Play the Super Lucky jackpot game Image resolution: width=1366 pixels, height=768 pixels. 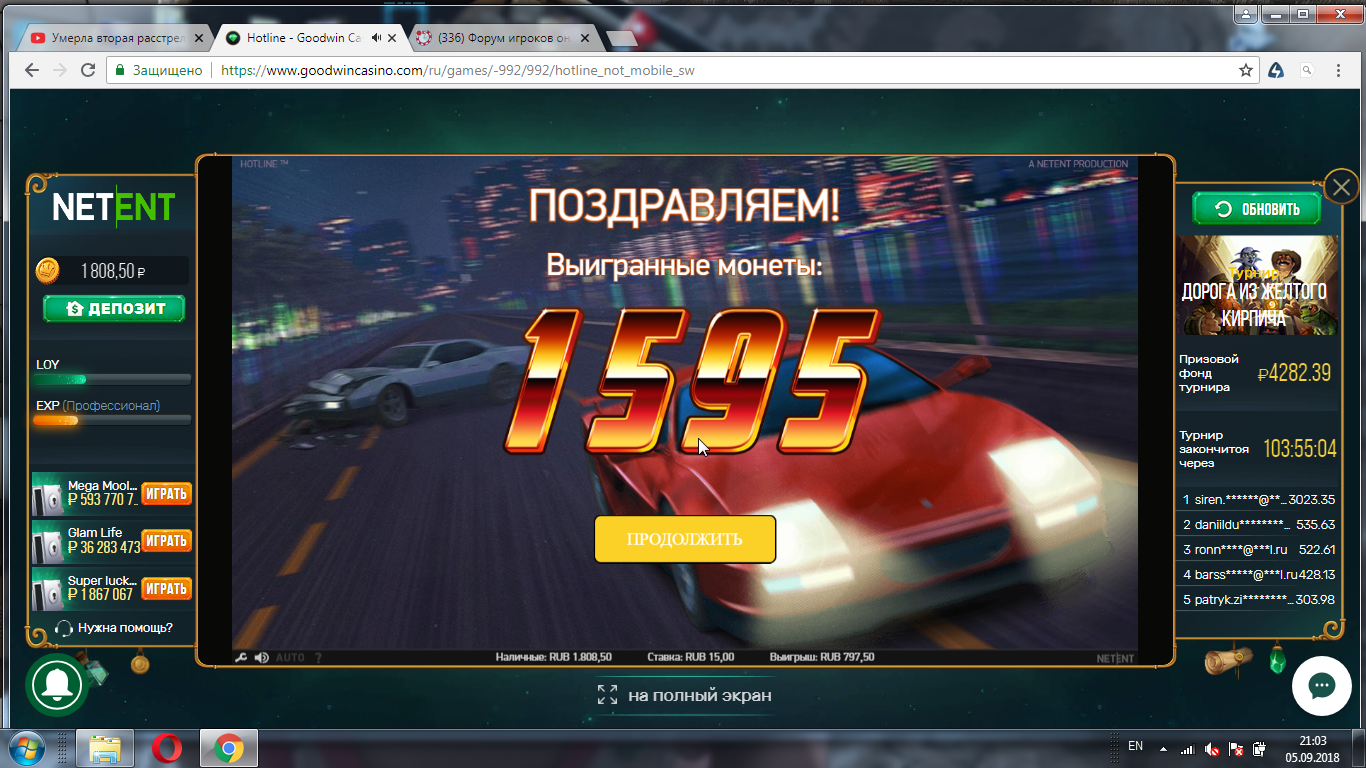pyautogui.click(x=166, y=589)
